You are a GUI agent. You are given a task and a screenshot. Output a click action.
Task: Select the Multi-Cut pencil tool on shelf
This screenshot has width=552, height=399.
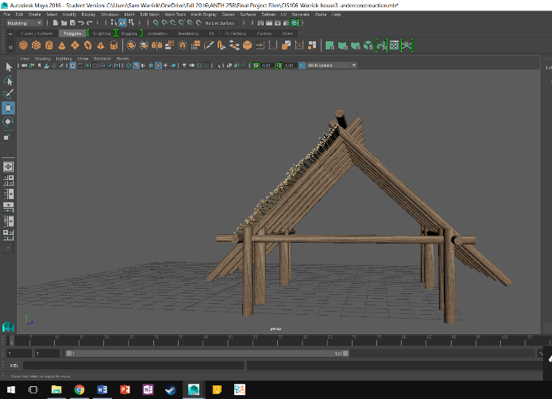(208, 45)
